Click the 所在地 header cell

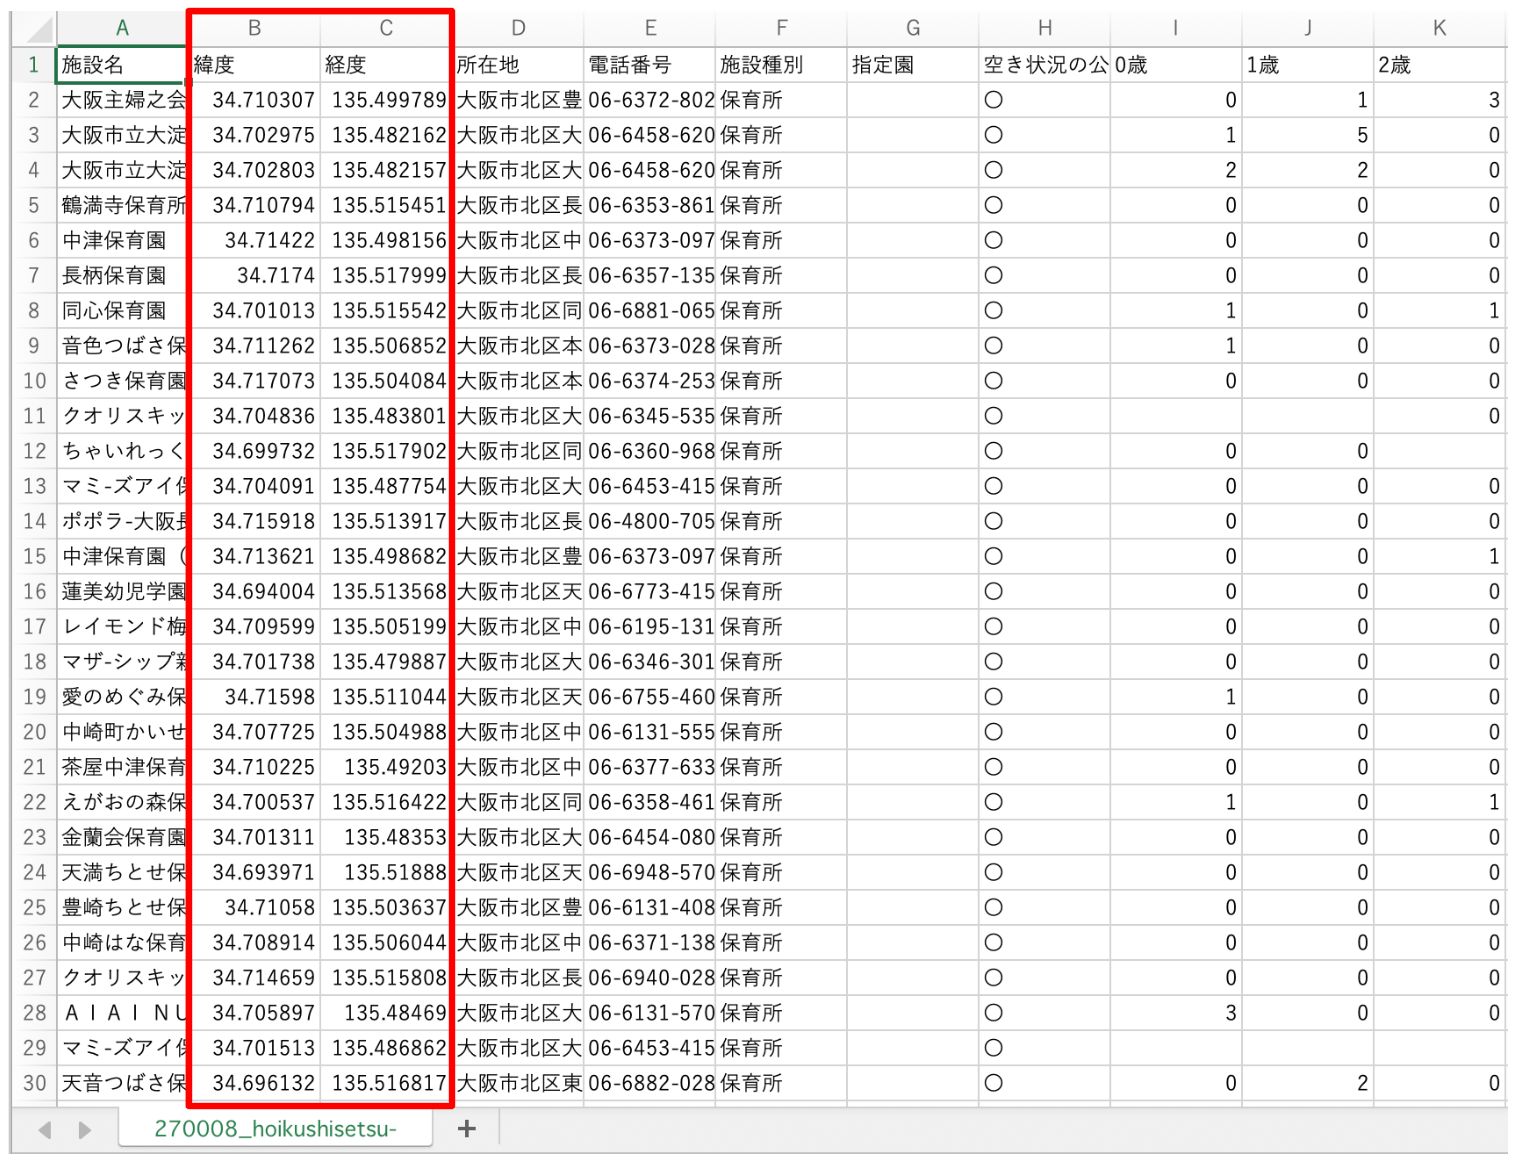pyautogui.click(x=518, y=65)
